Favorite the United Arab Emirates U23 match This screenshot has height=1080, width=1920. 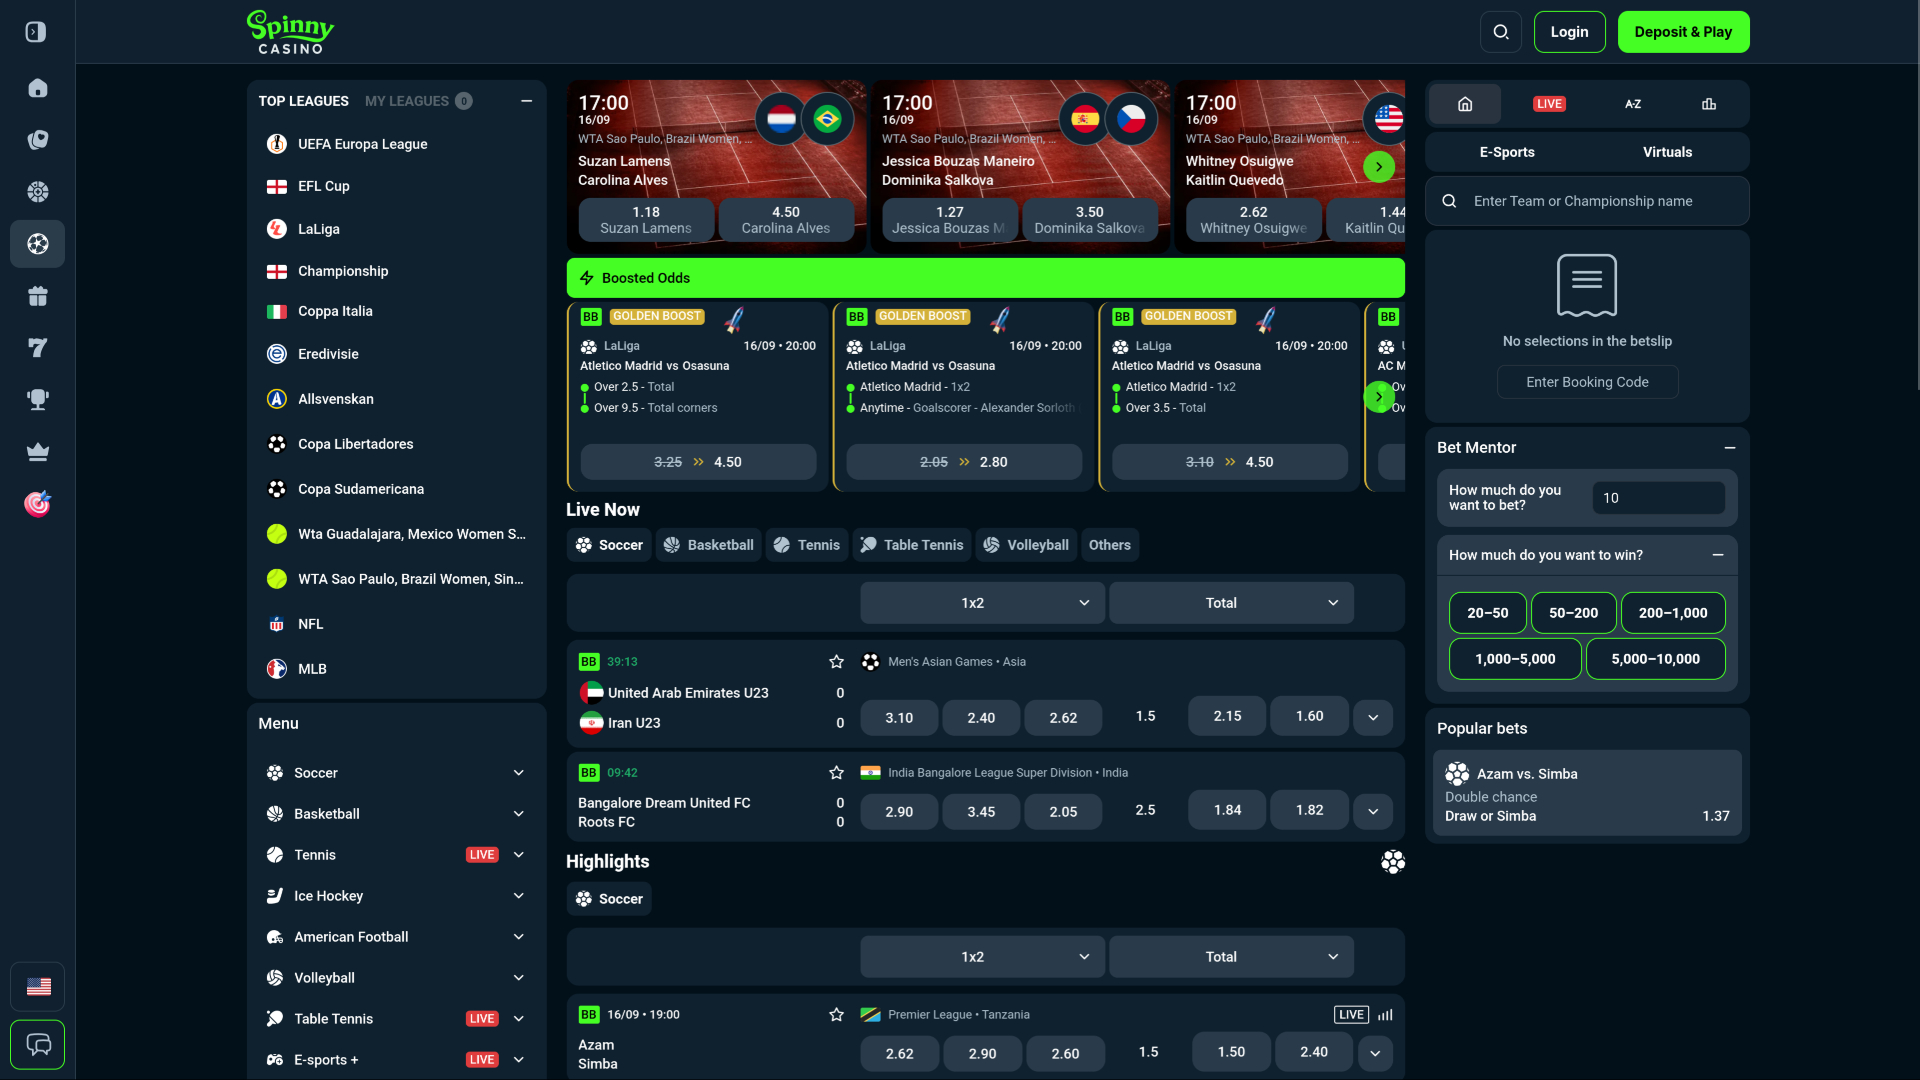[x=837, y=662]
